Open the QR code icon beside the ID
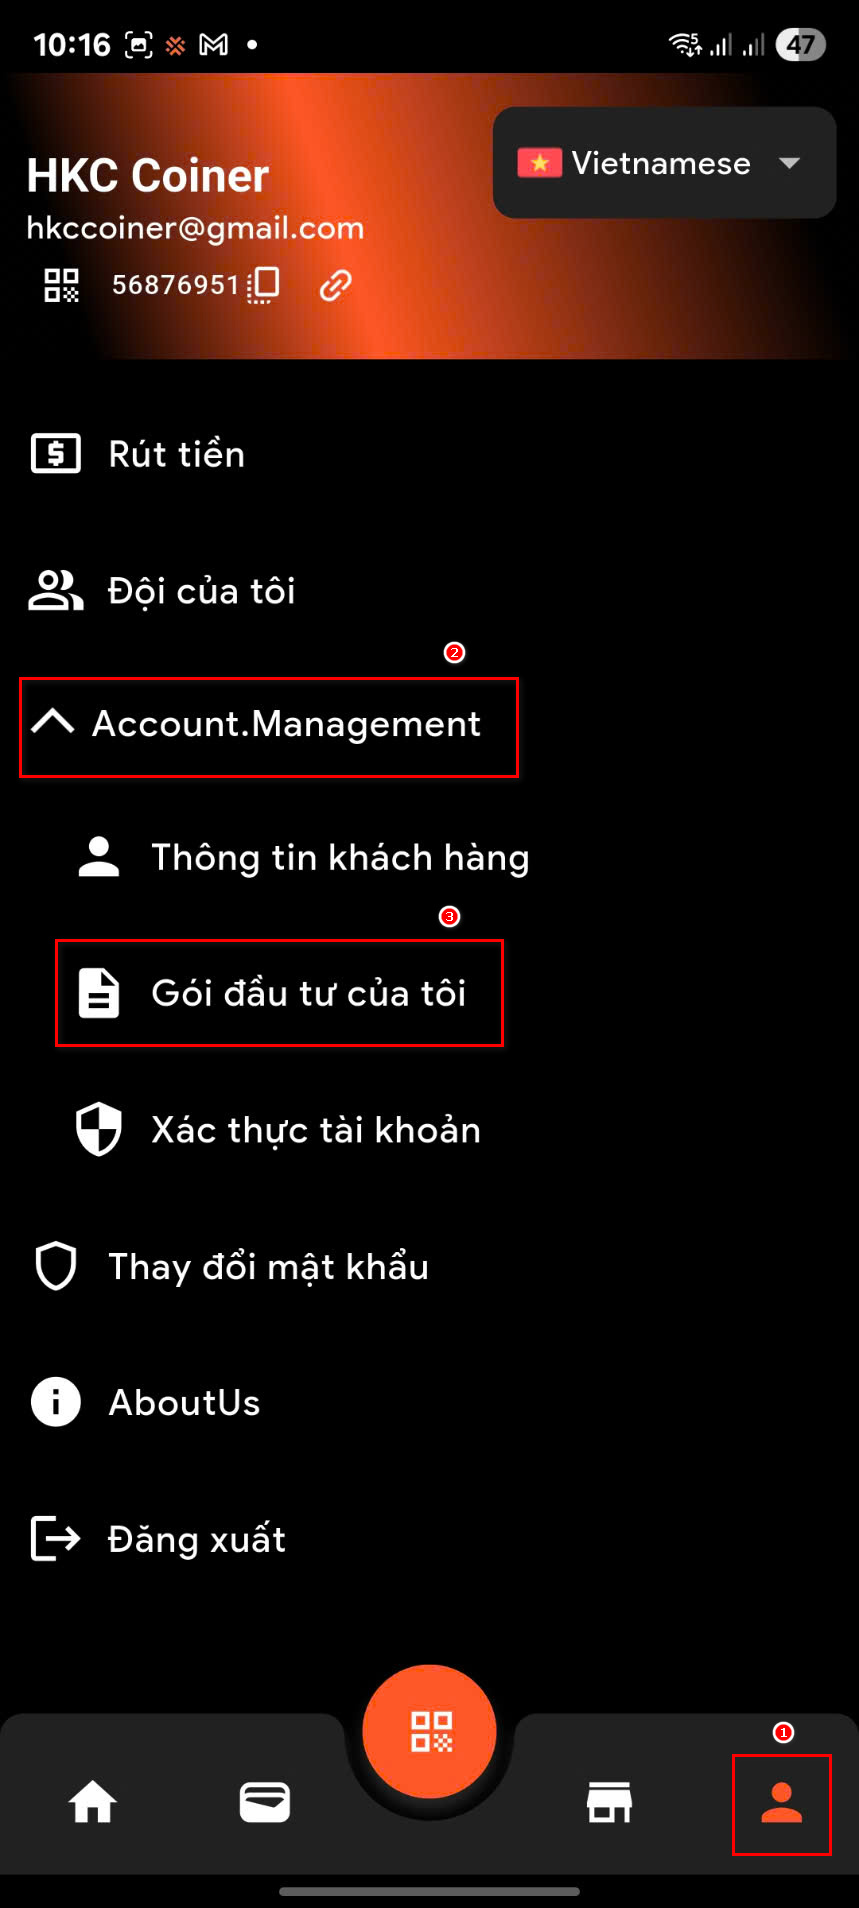Image resolution: width=859 pixels, height=1908 pixels. pos(61,285)
